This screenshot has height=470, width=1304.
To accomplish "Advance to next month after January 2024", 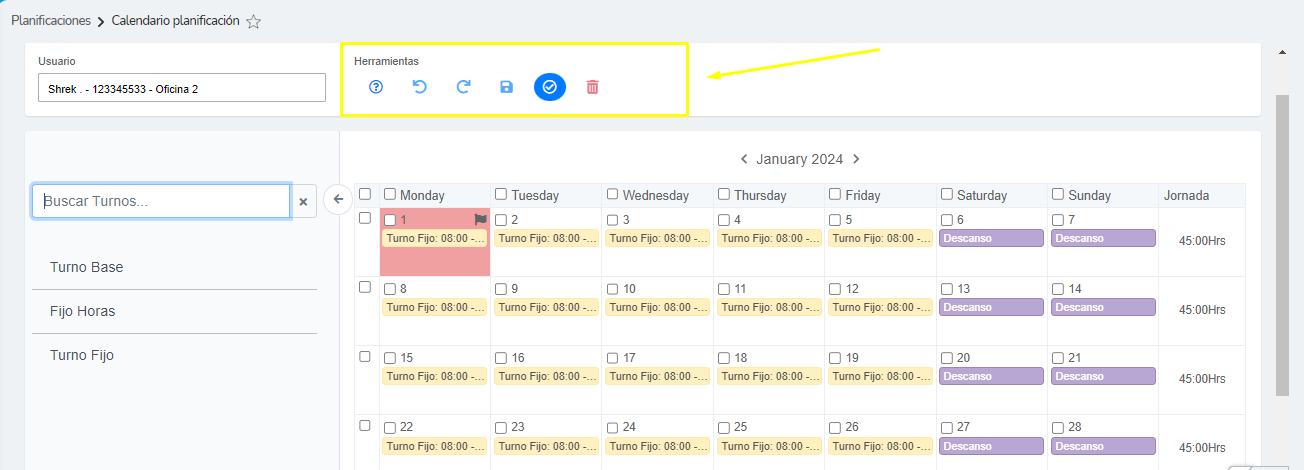I will [x=856, y=159].
